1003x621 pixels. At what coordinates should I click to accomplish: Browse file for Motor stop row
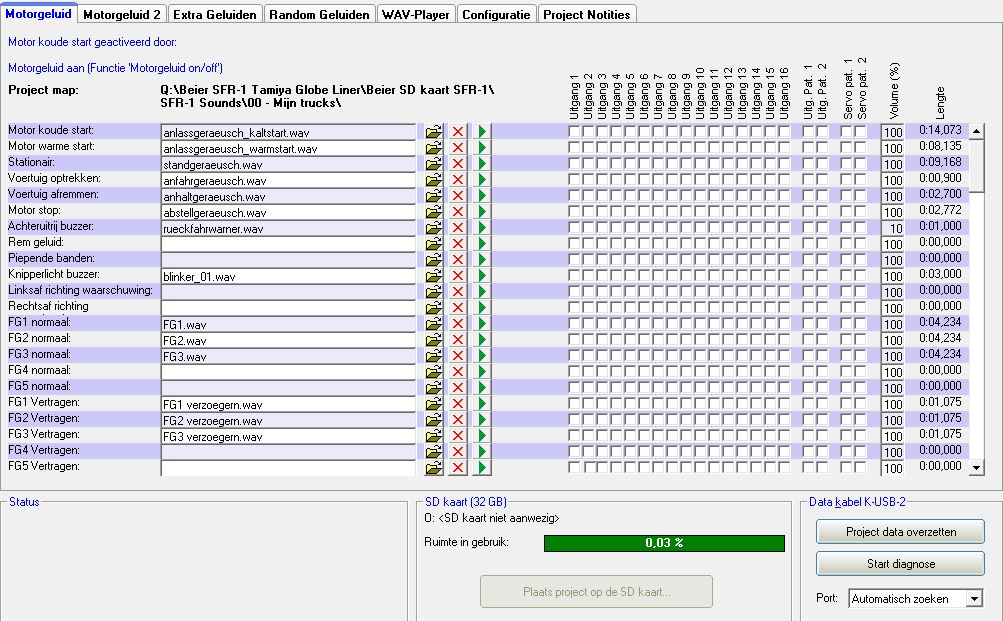434,212
